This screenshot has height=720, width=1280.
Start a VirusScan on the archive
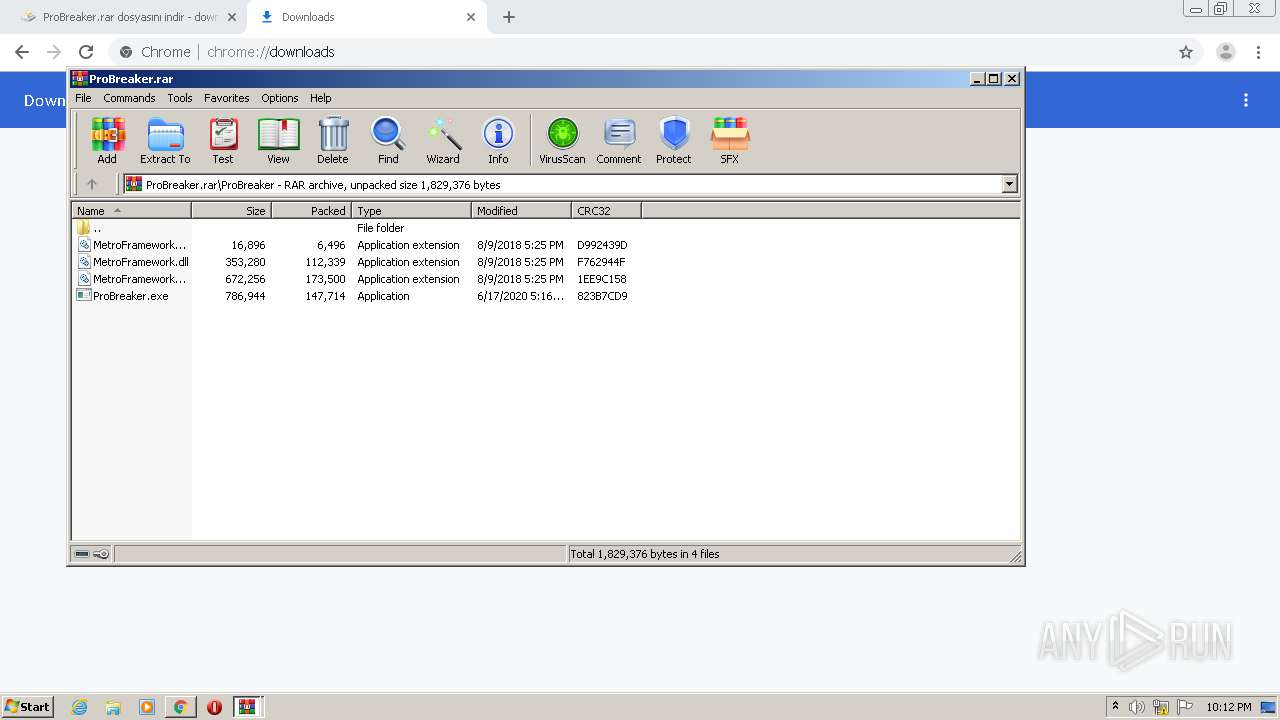pos(562,140)
